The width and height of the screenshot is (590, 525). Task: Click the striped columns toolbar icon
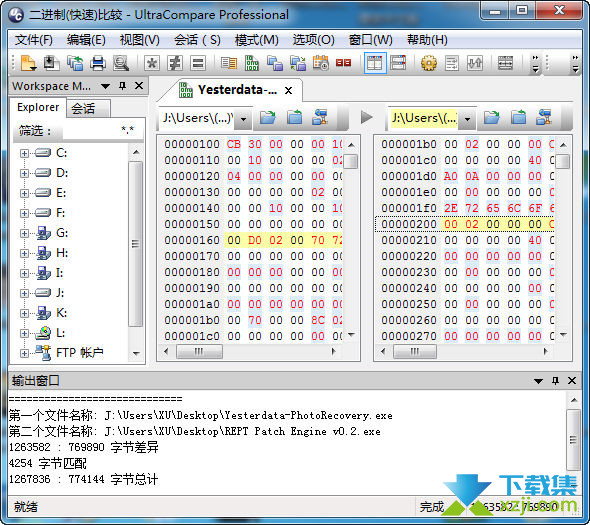click(505, 63)
